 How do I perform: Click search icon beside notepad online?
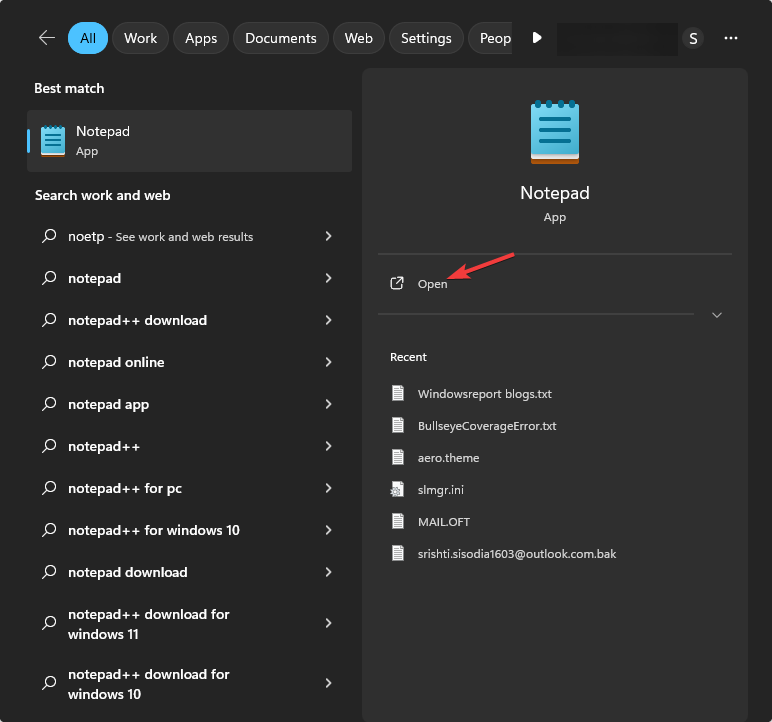49,362
